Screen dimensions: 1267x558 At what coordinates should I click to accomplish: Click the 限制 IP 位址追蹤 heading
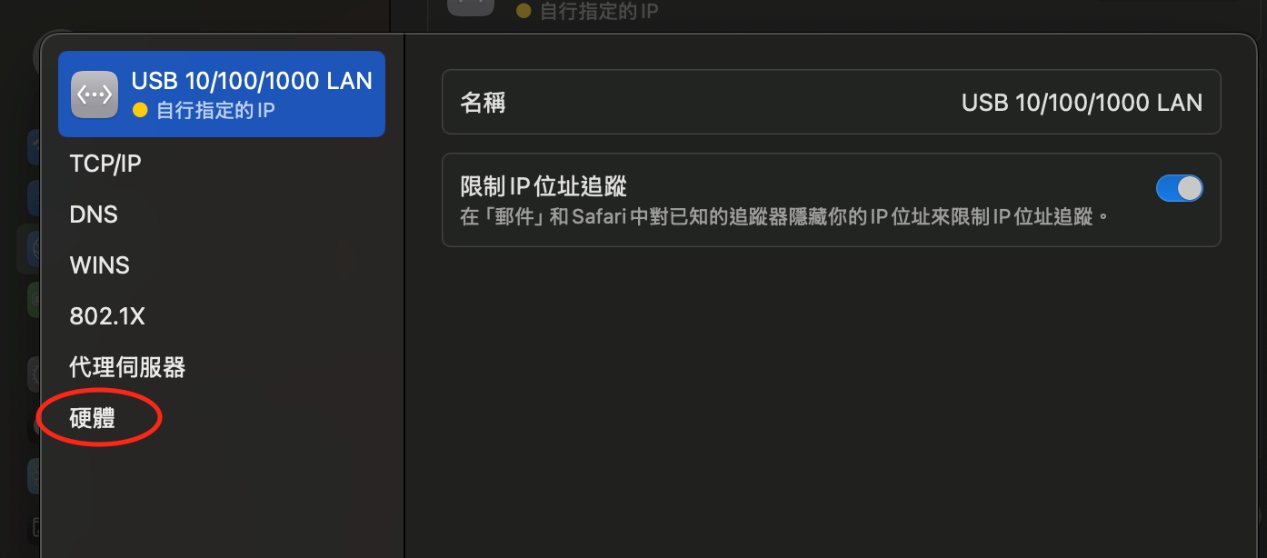543,185
